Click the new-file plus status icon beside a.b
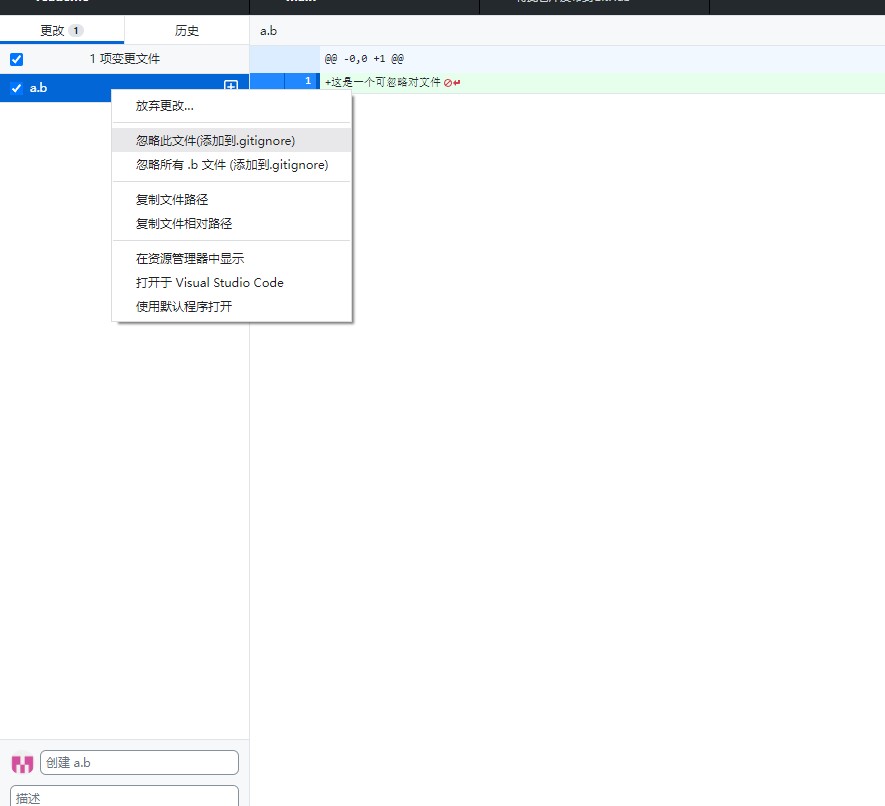 230,88
